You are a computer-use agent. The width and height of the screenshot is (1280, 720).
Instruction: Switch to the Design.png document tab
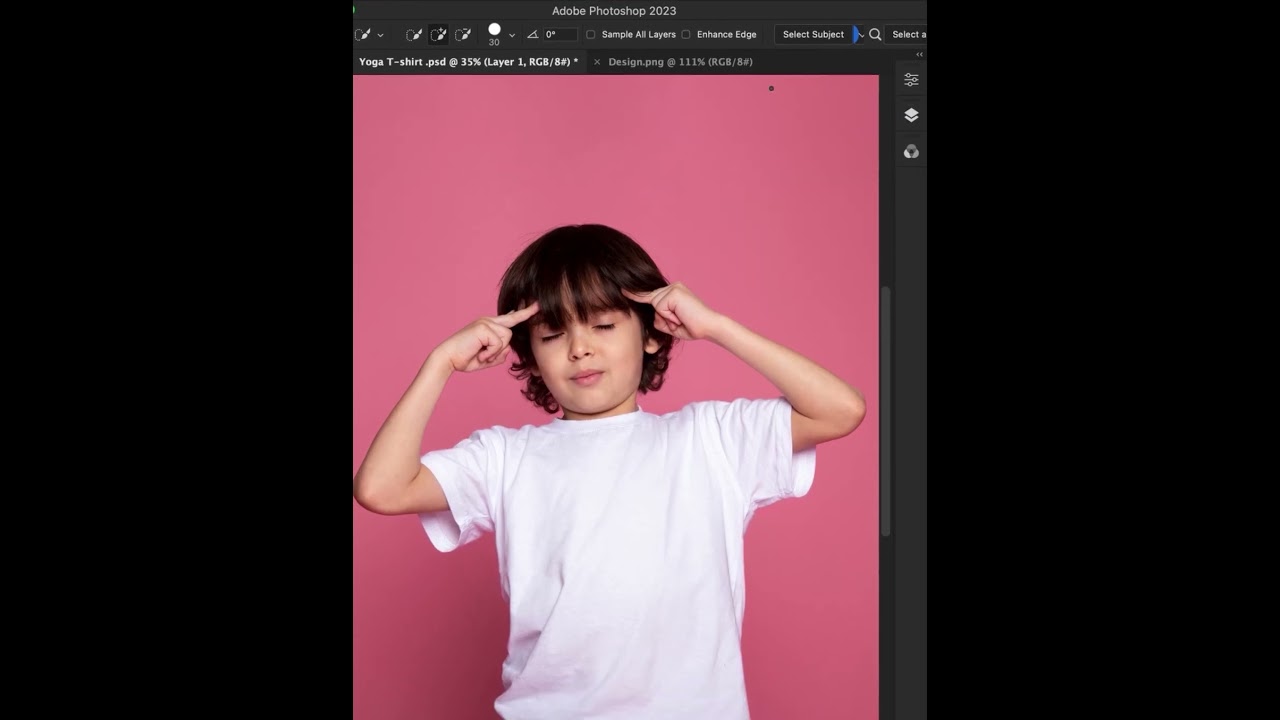click(x=680, y=62)
